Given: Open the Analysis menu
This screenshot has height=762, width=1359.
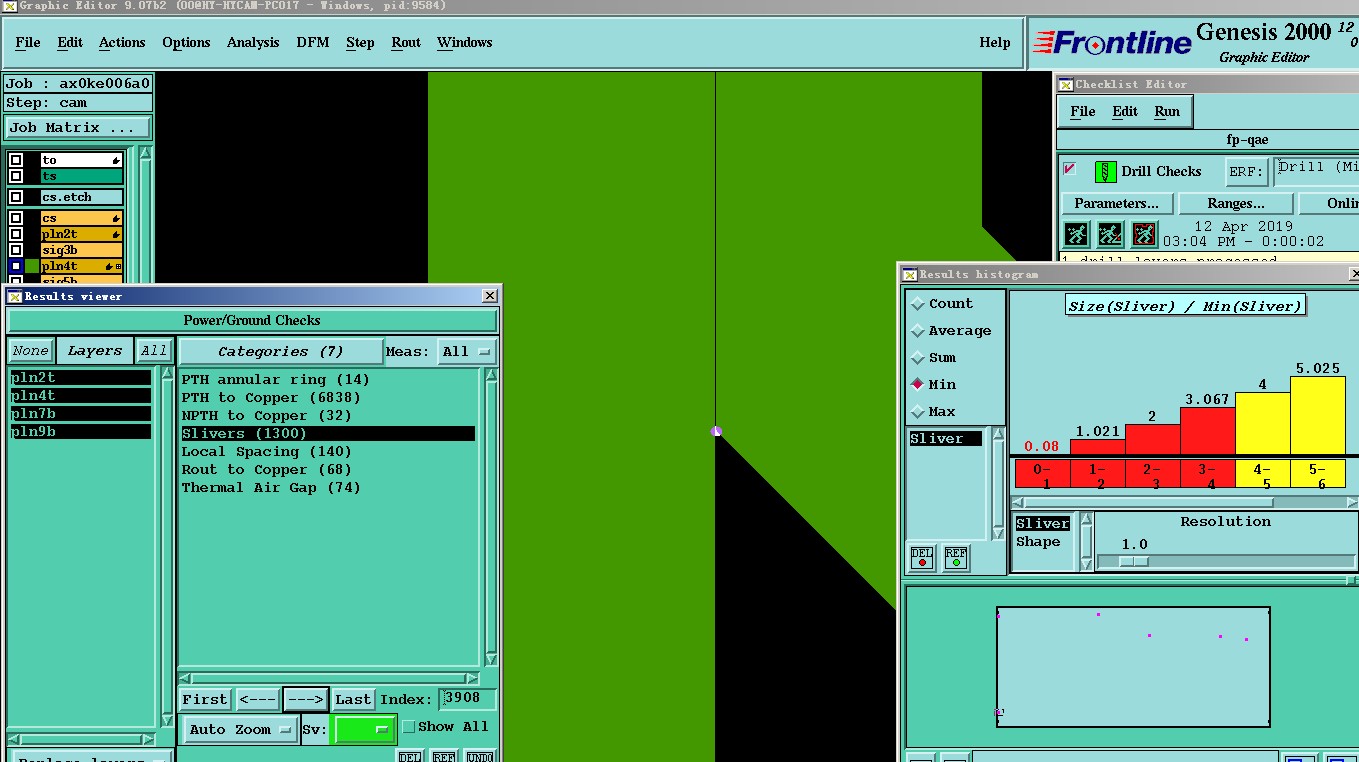Looking at the screenshot, I should (253, 42).
